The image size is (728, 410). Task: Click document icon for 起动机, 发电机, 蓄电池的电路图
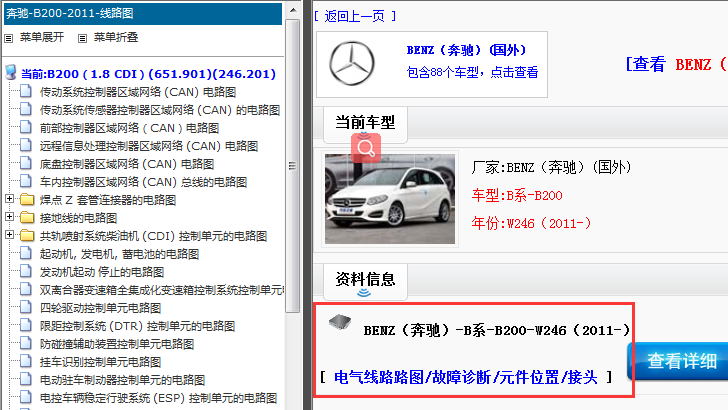[x=26, y=254]
